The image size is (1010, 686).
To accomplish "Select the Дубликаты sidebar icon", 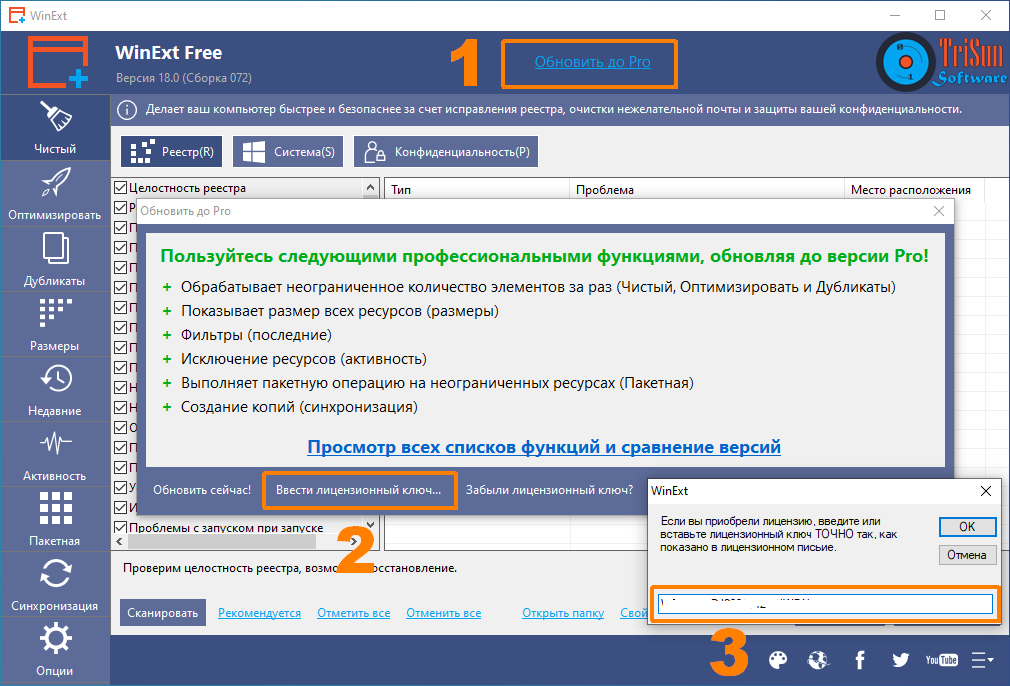I will [x=55, y=258].
